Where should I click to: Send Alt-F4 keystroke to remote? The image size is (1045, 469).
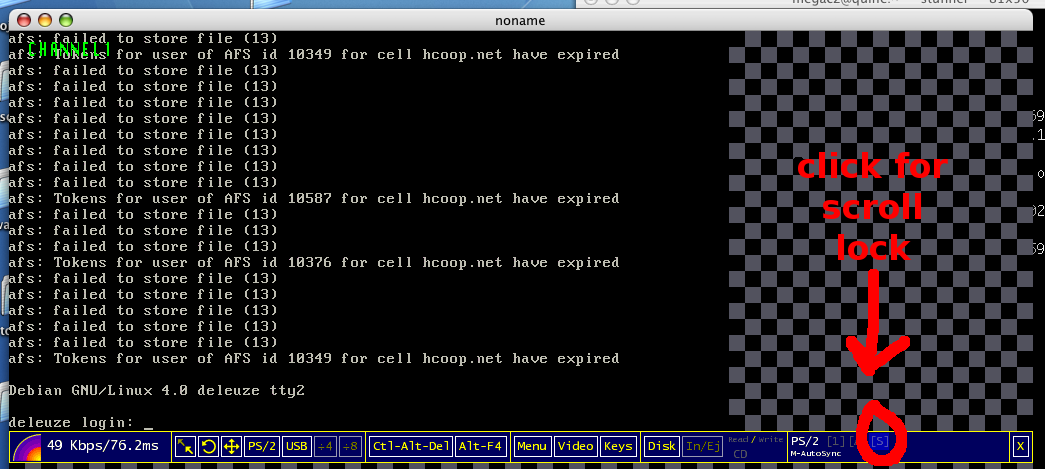pos(481,446)
